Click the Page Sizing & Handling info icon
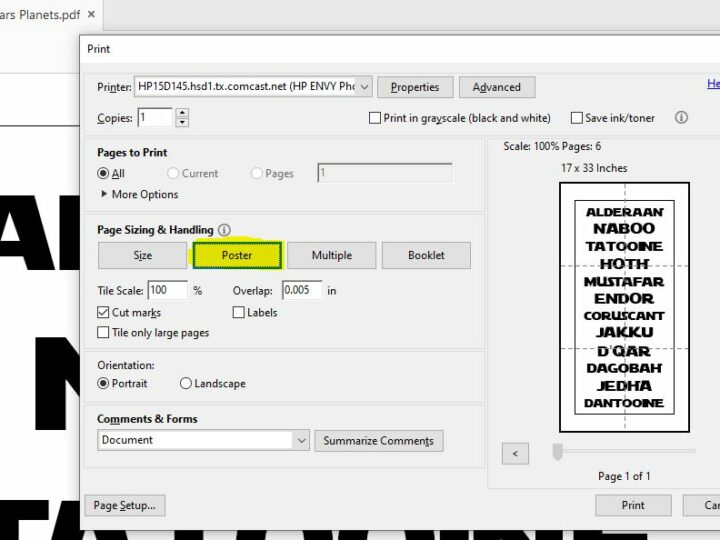Image resolution: width=720 pixels, height=540 pixels. tap(224, 230)
